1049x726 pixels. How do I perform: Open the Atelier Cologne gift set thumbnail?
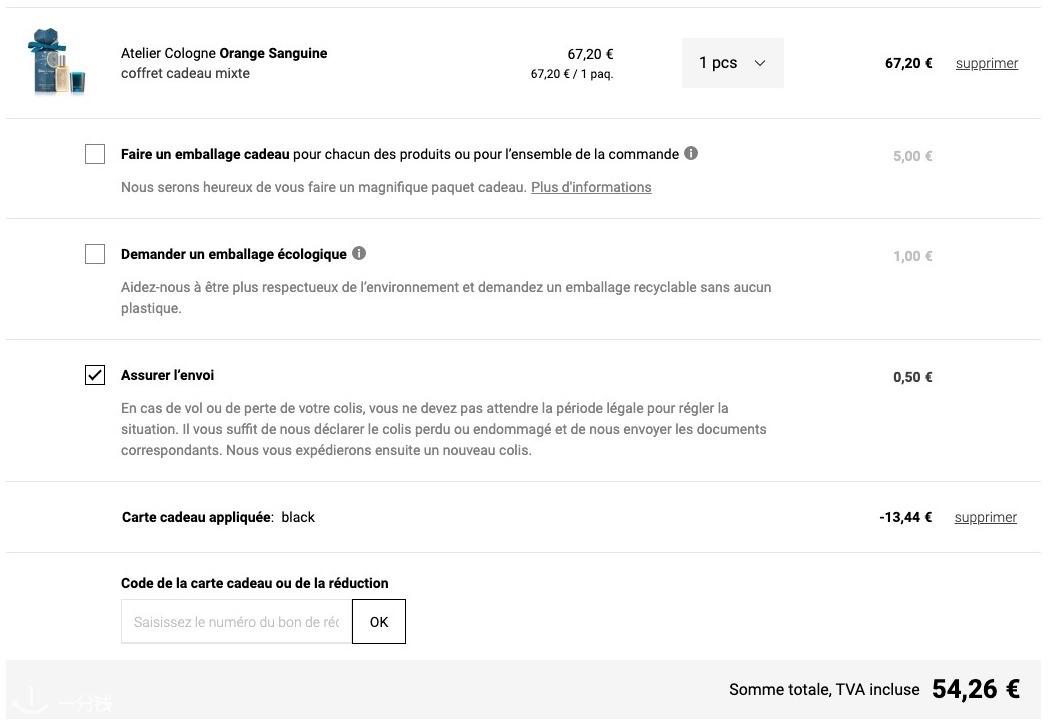(x=57, y=62)
